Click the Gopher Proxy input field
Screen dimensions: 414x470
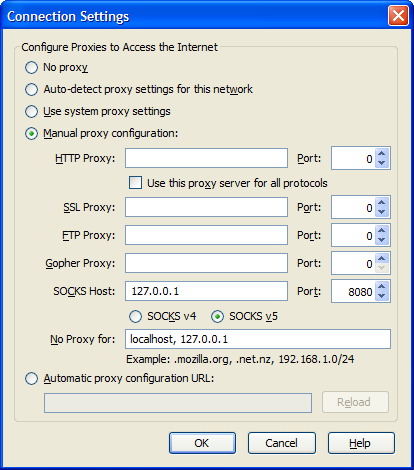tap(206, 263)
